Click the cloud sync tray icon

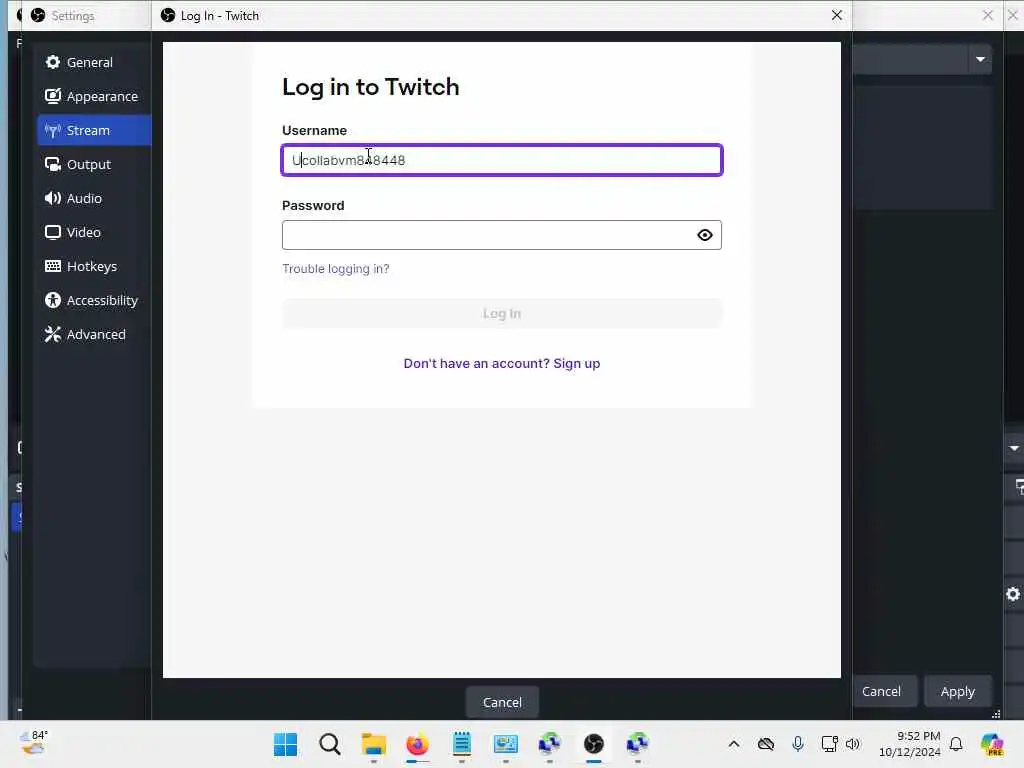tap(766, 744)
